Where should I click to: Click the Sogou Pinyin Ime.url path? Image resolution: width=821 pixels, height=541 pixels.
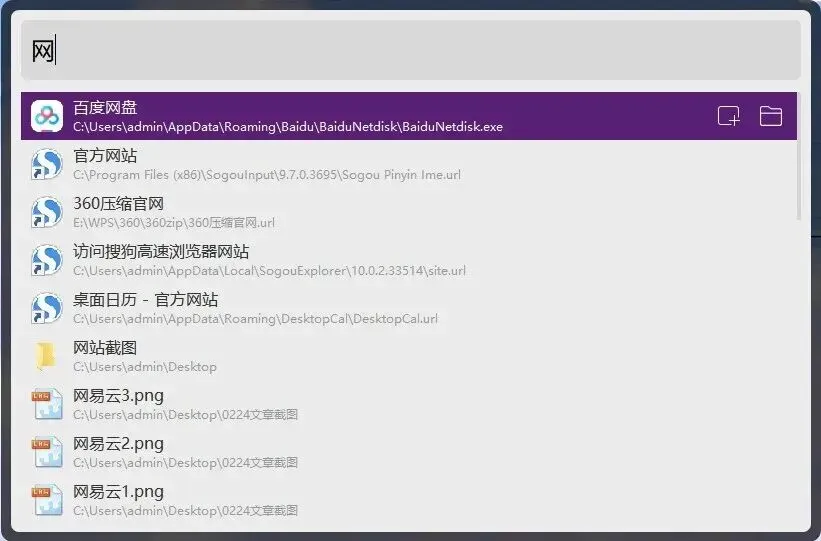(x=267, y=175)
